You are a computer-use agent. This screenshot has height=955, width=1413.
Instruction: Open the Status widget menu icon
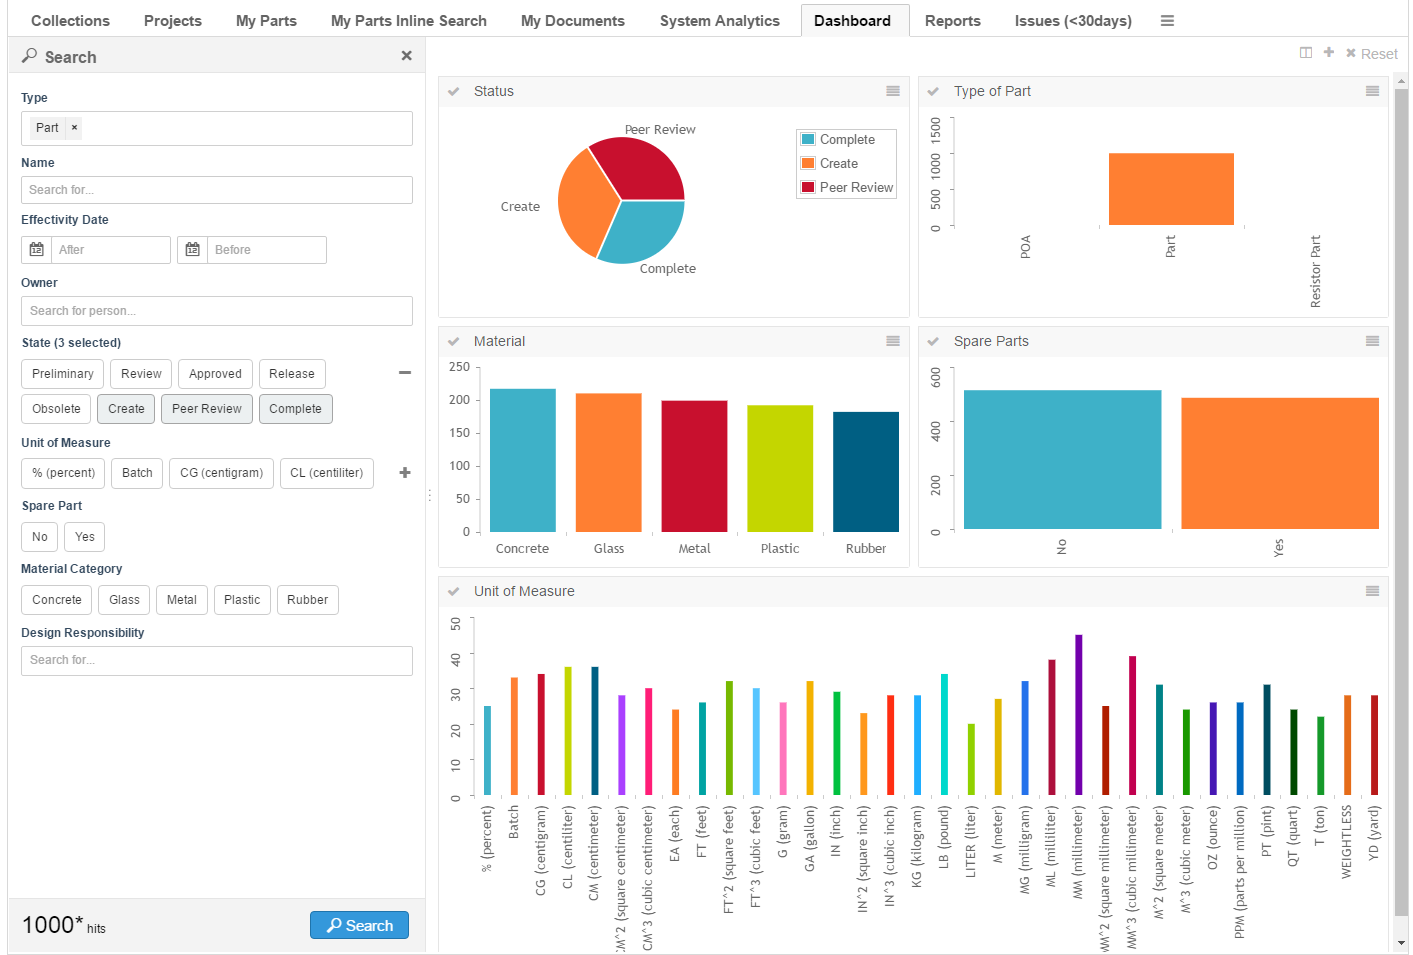[x=892, y=91]
